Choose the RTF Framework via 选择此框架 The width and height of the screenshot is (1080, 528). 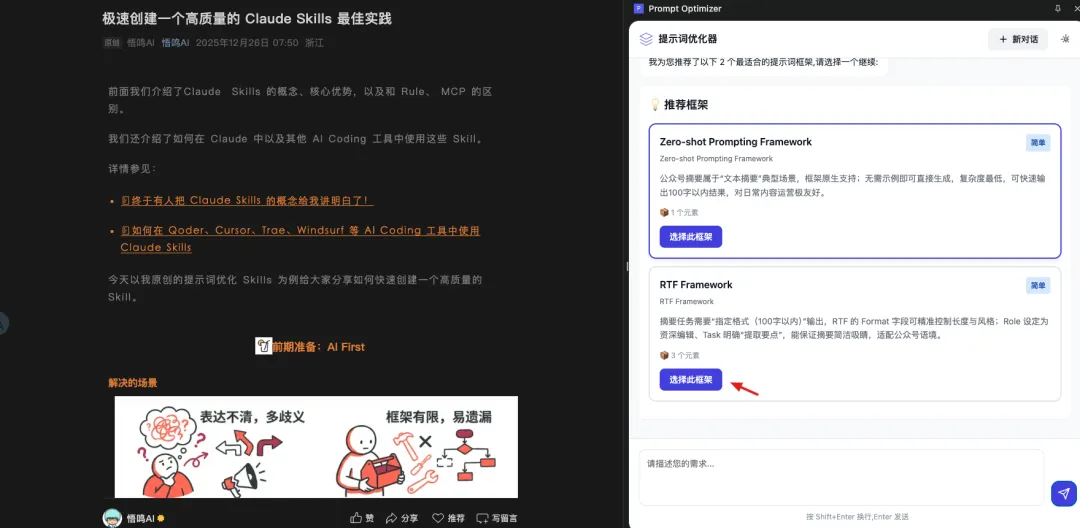point(690,380)
